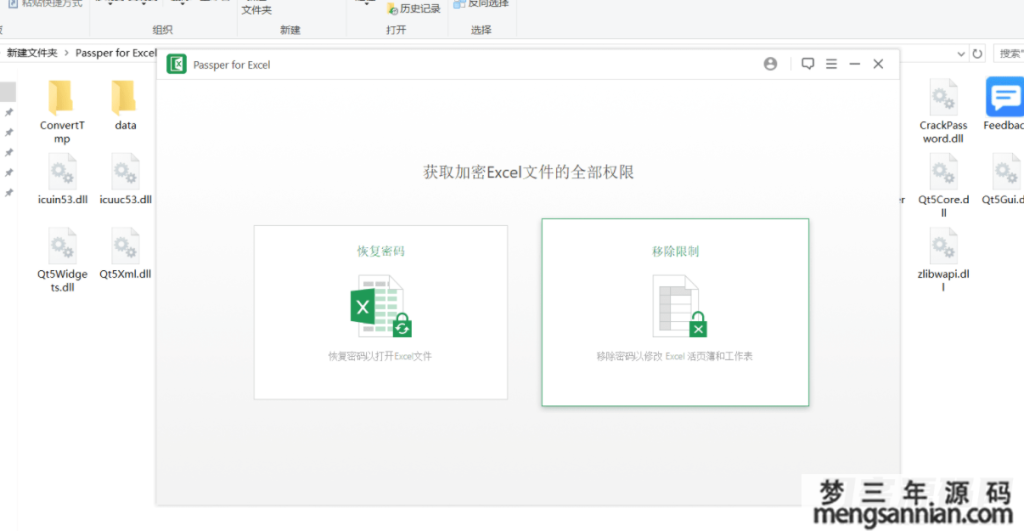Image resolution: width=1024 pixels, height=531 pixels.
Task: Open the feedback chat icon in Passper
Action: (x=808, y=64)
